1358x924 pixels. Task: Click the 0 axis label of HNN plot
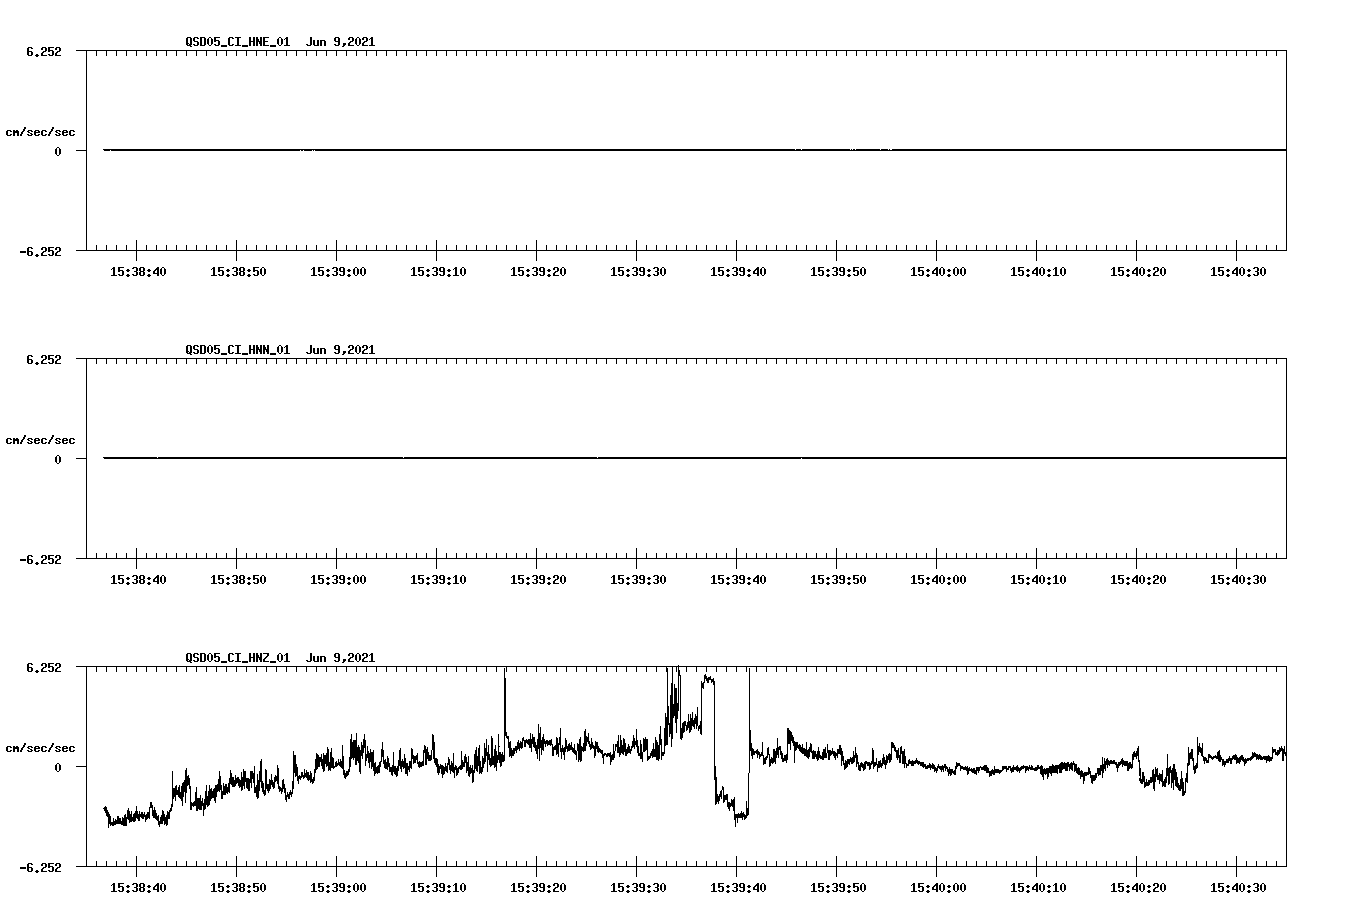point(58,460)
